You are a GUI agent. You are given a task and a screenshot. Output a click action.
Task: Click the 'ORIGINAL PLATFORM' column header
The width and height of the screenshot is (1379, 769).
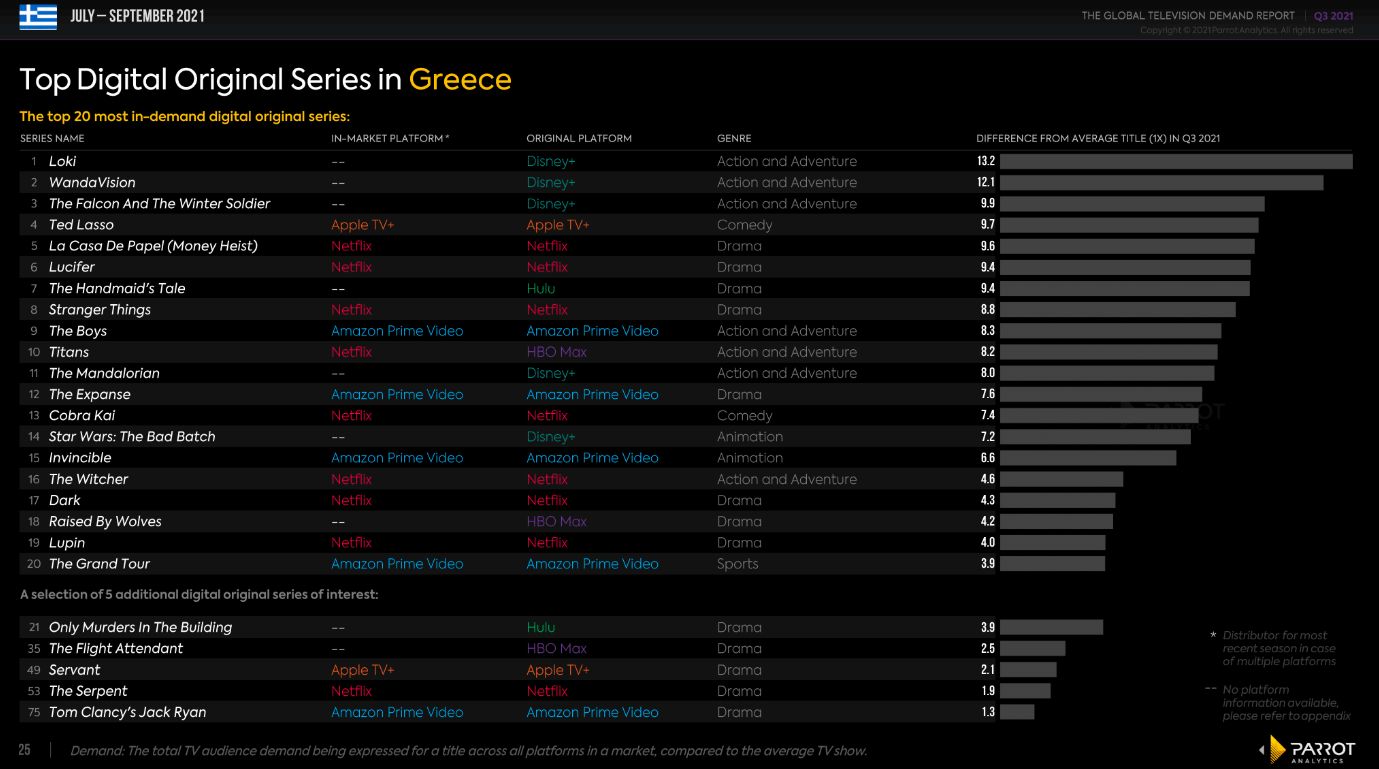(579, 138)
